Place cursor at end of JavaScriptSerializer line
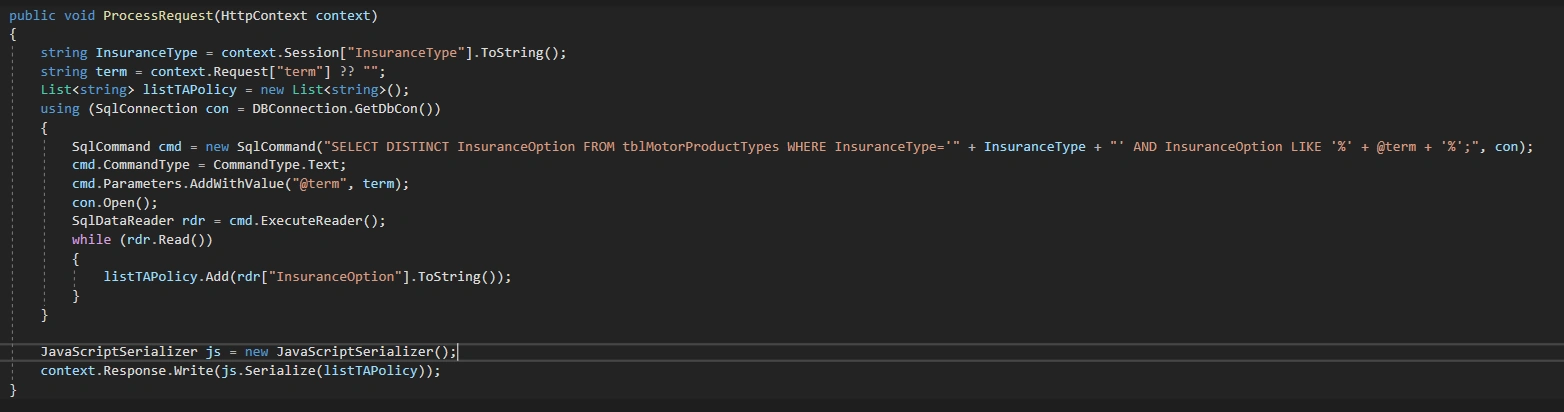 (458, 352)
